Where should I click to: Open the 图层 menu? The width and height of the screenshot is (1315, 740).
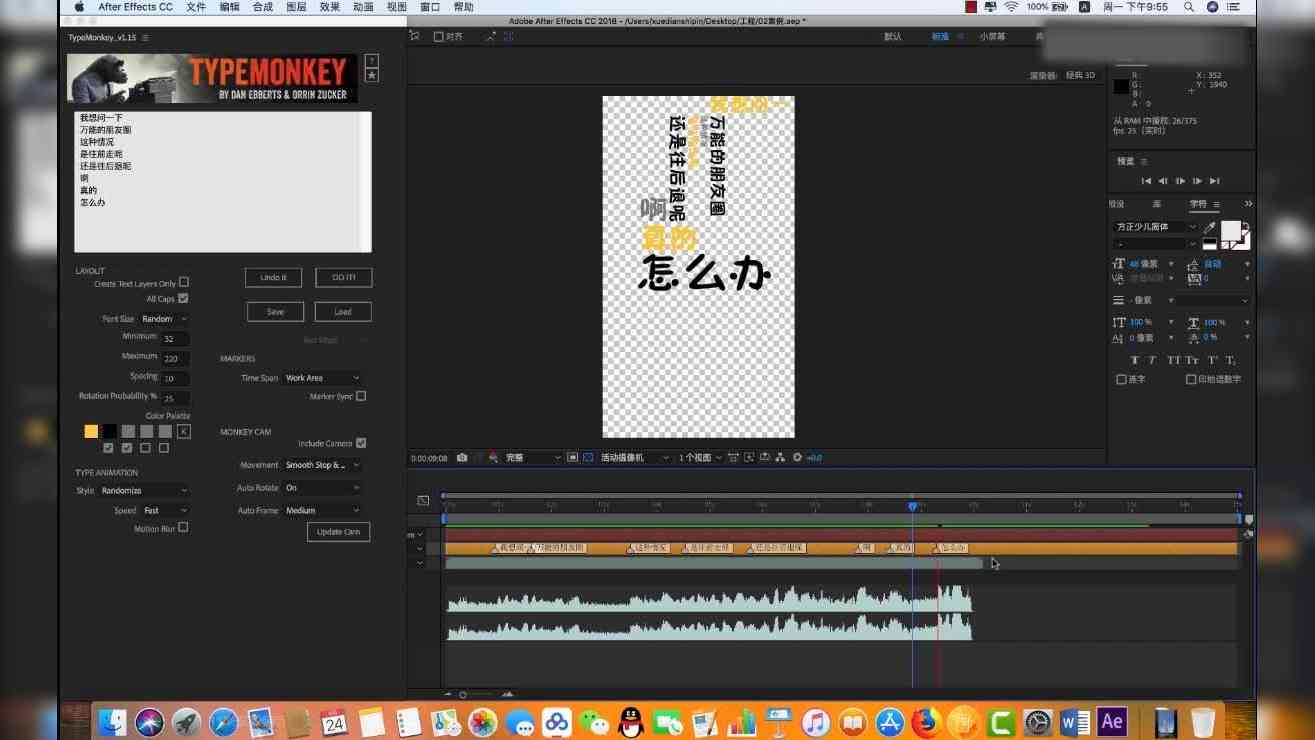coord(296,7)
